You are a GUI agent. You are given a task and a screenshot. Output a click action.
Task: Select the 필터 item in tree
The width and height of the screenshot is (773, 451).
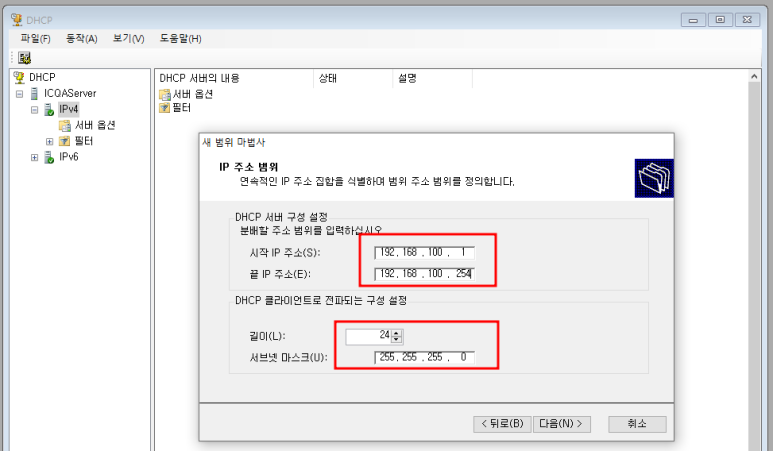click(x=83, y=141)
